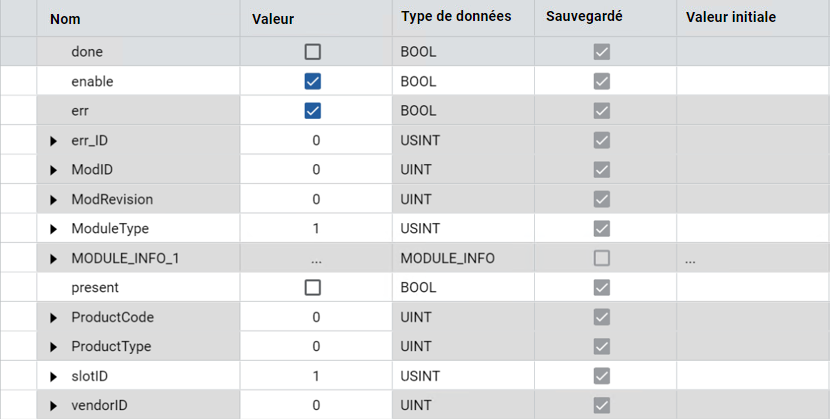Edit the vendorID value field
The width and height of the screenshot is (831, 420).
coord(316,406)
